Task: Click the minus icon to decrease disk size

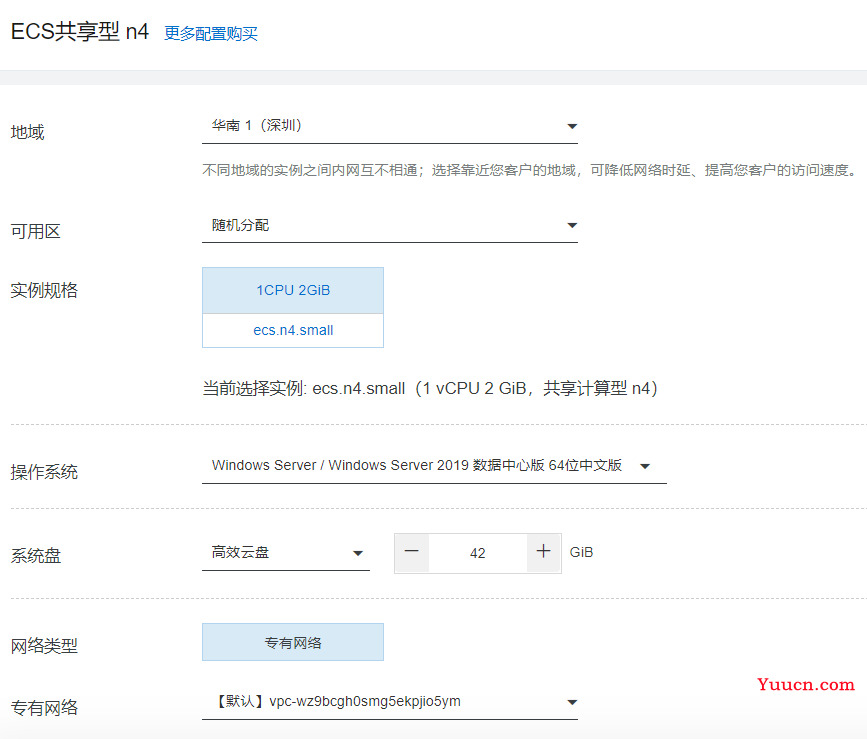Action: [412, 552]
